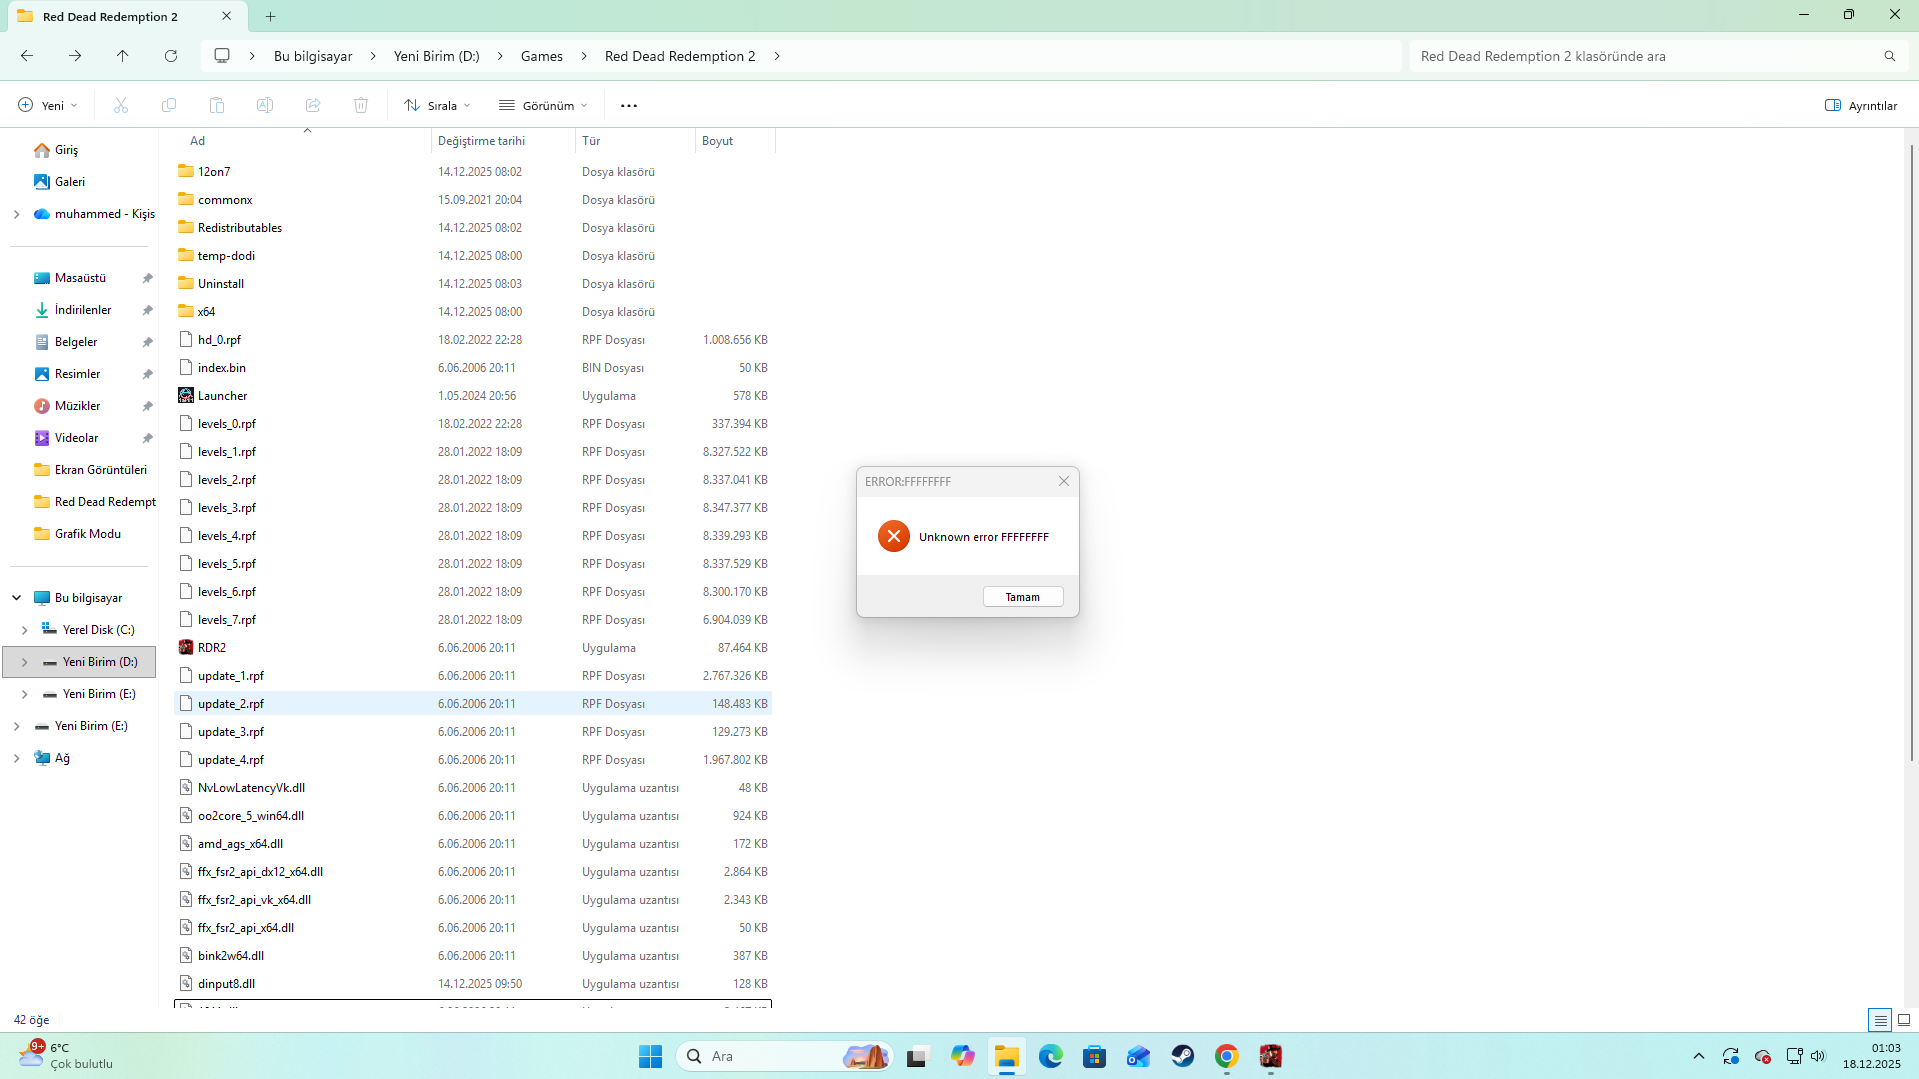Click the Forward navigation arrow
The image size is (1919, 1079).
tap(75, 56)
